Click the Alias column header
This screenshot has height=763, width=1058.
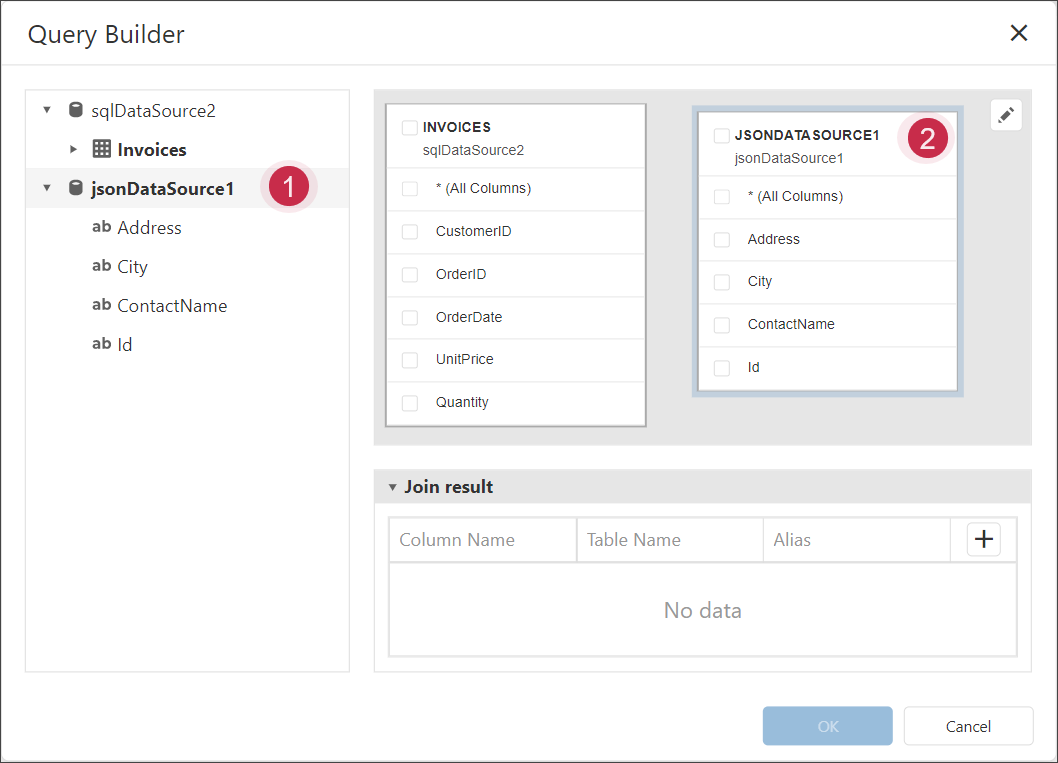[792, 540]
